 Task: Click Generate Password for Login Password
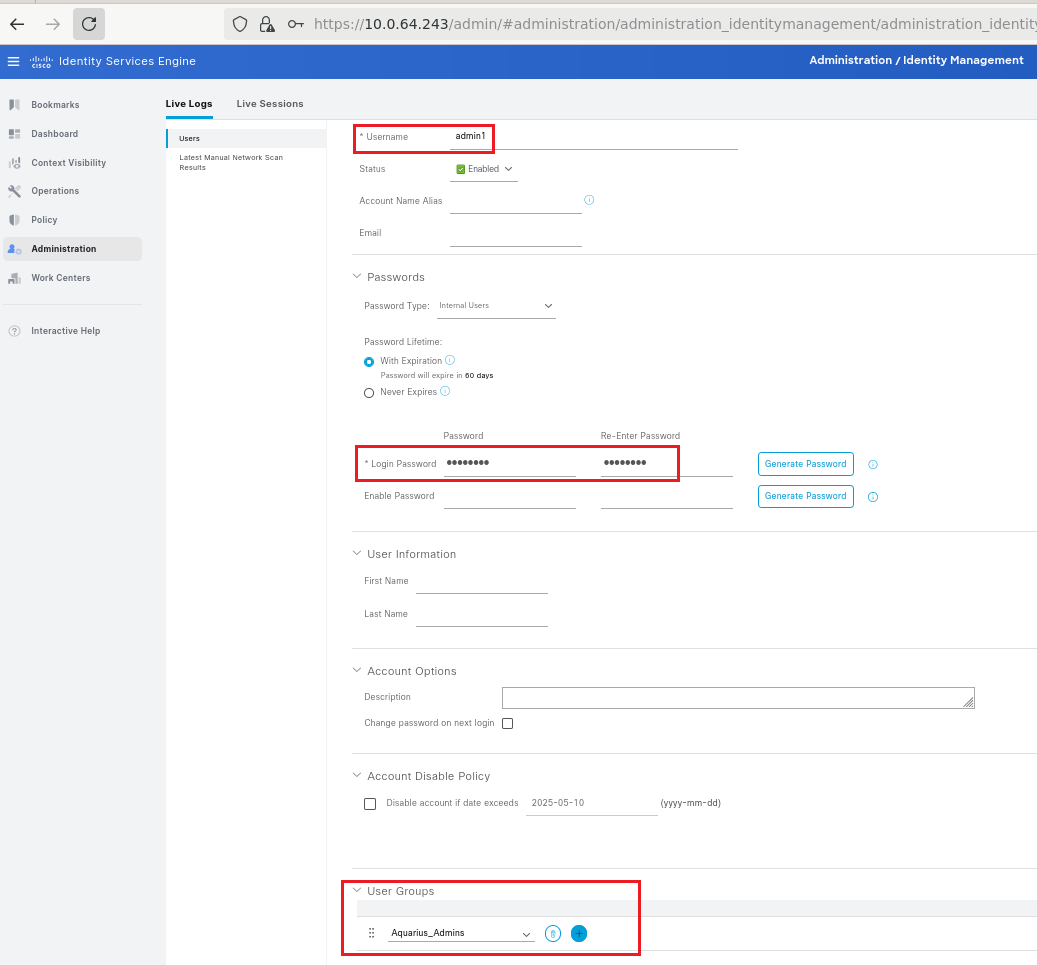click(x=806, y=464)
